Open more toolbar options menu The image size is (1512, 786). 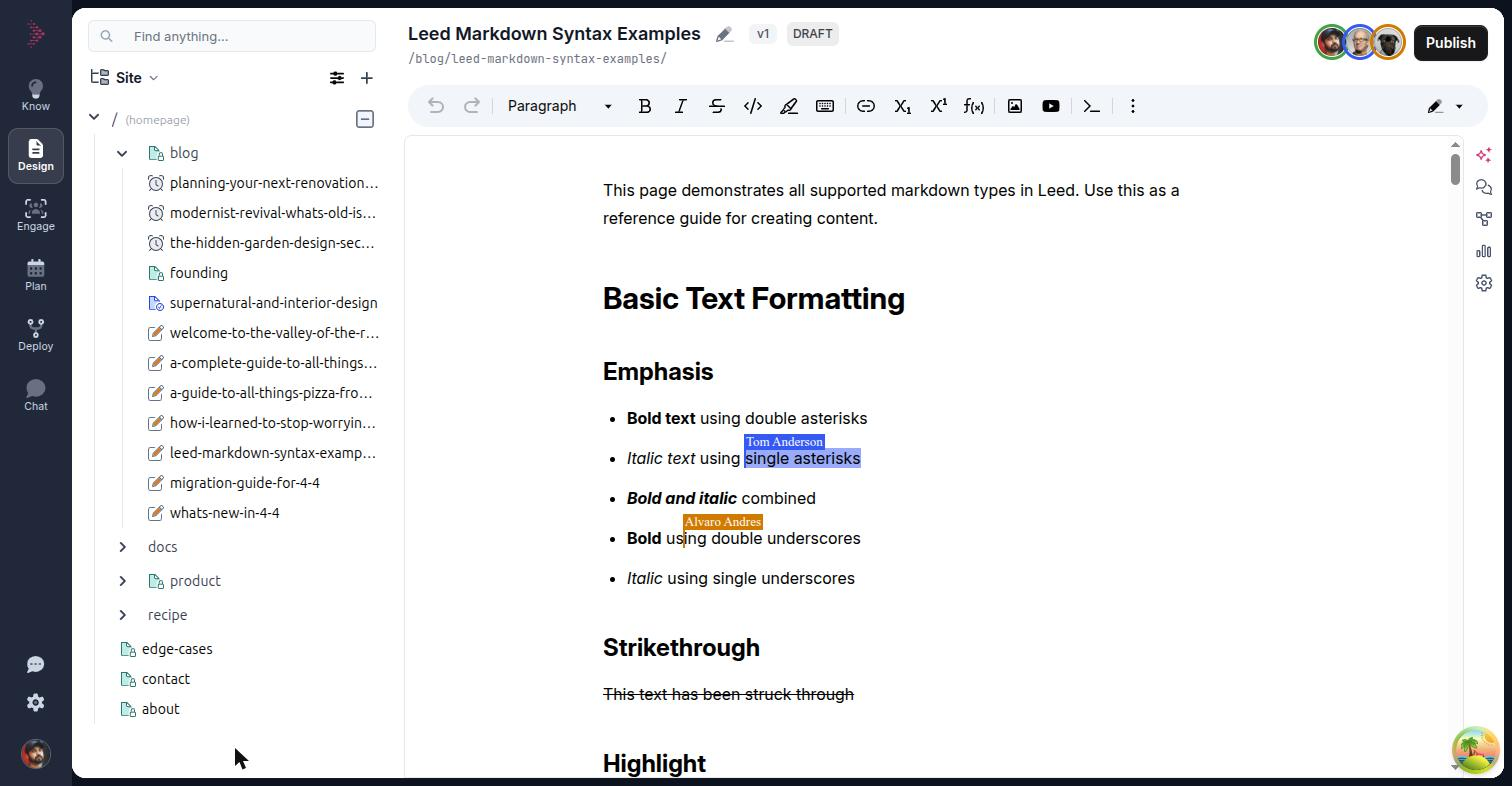tap(1133, 106)
